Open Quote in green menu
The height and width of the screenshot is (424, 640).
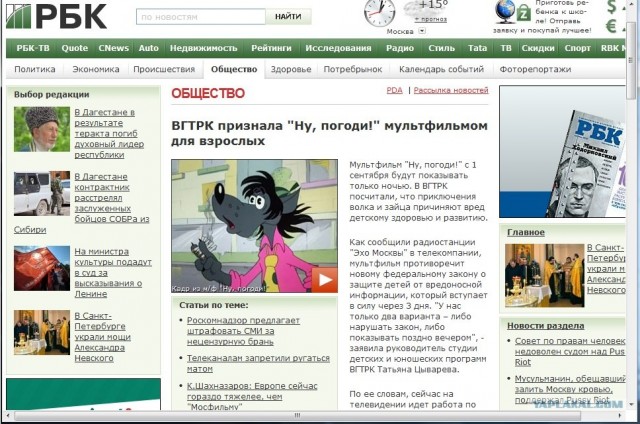pyautogui.click(x=75, y=48)
